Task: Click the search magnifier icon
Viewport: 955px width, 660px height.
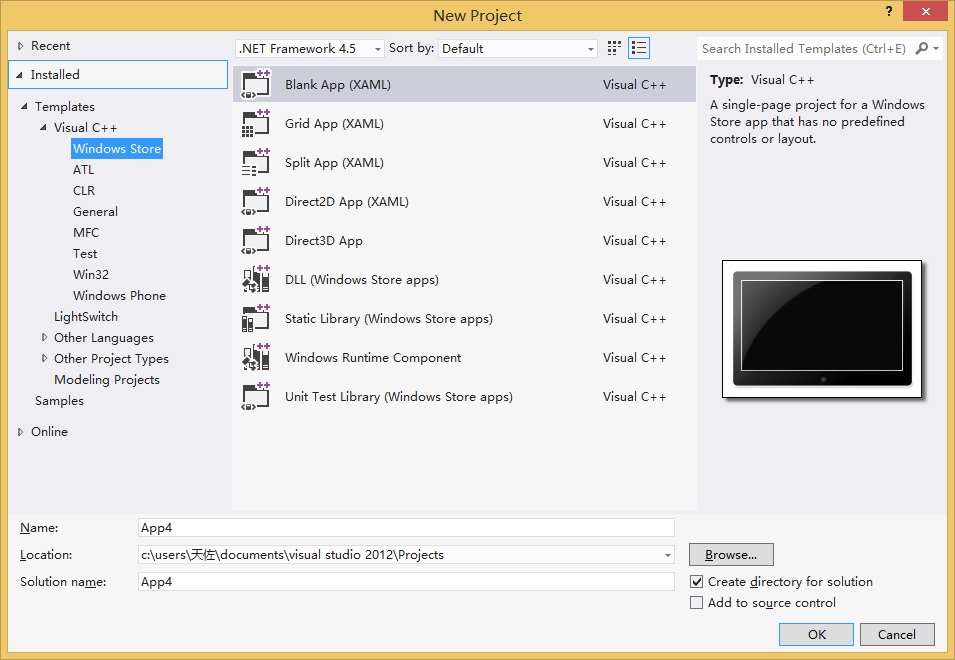Action: coord(922,48)
